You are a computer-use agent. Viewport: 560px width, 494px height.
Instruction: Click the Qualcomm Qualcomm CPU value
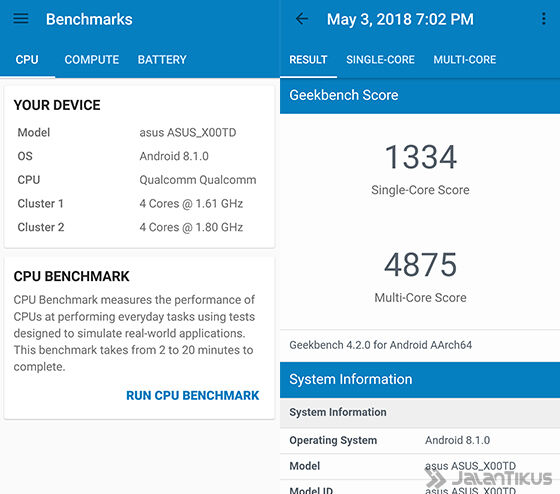[198, 180]
